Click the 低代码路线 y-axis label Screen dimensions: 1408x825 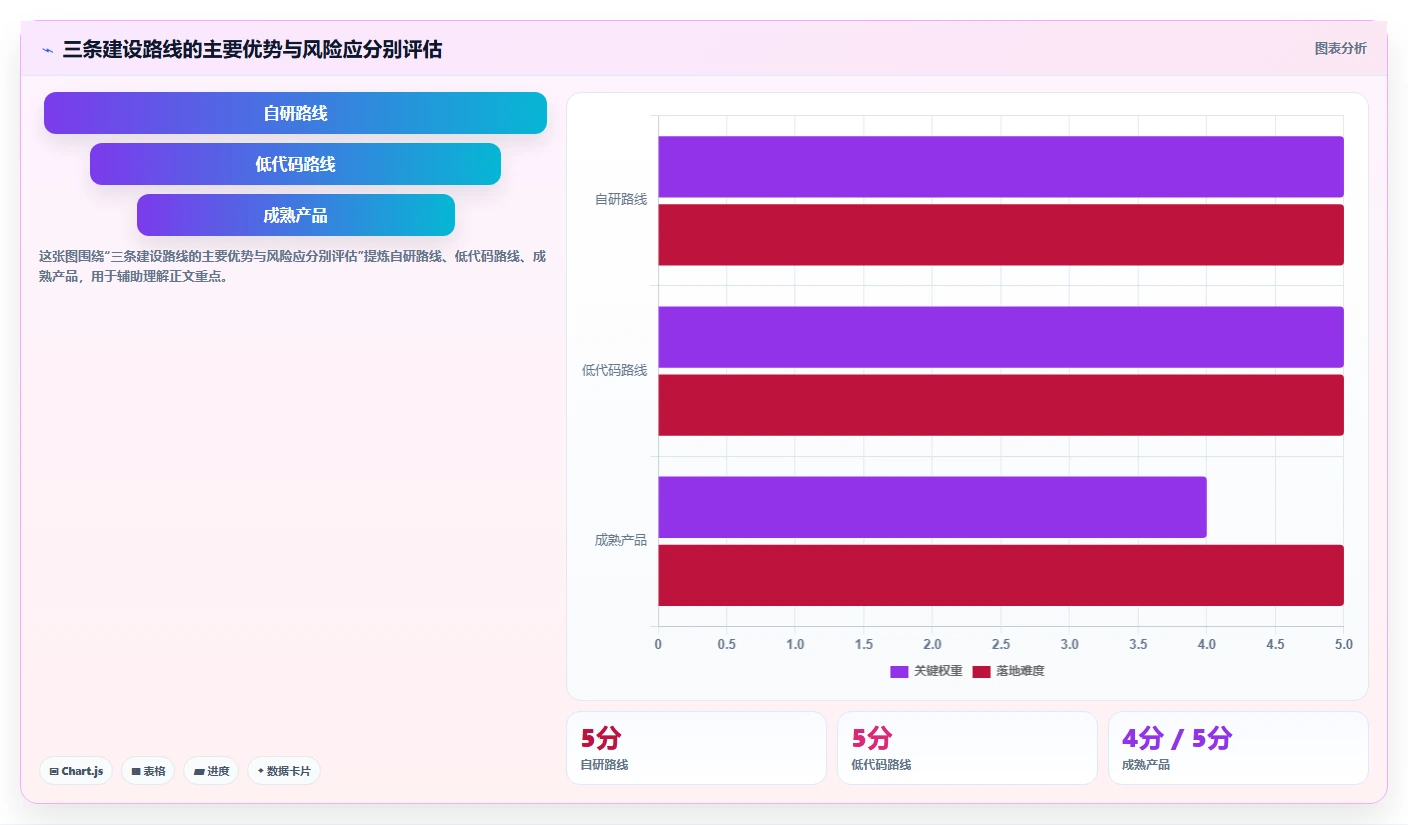tap(615, 371)
